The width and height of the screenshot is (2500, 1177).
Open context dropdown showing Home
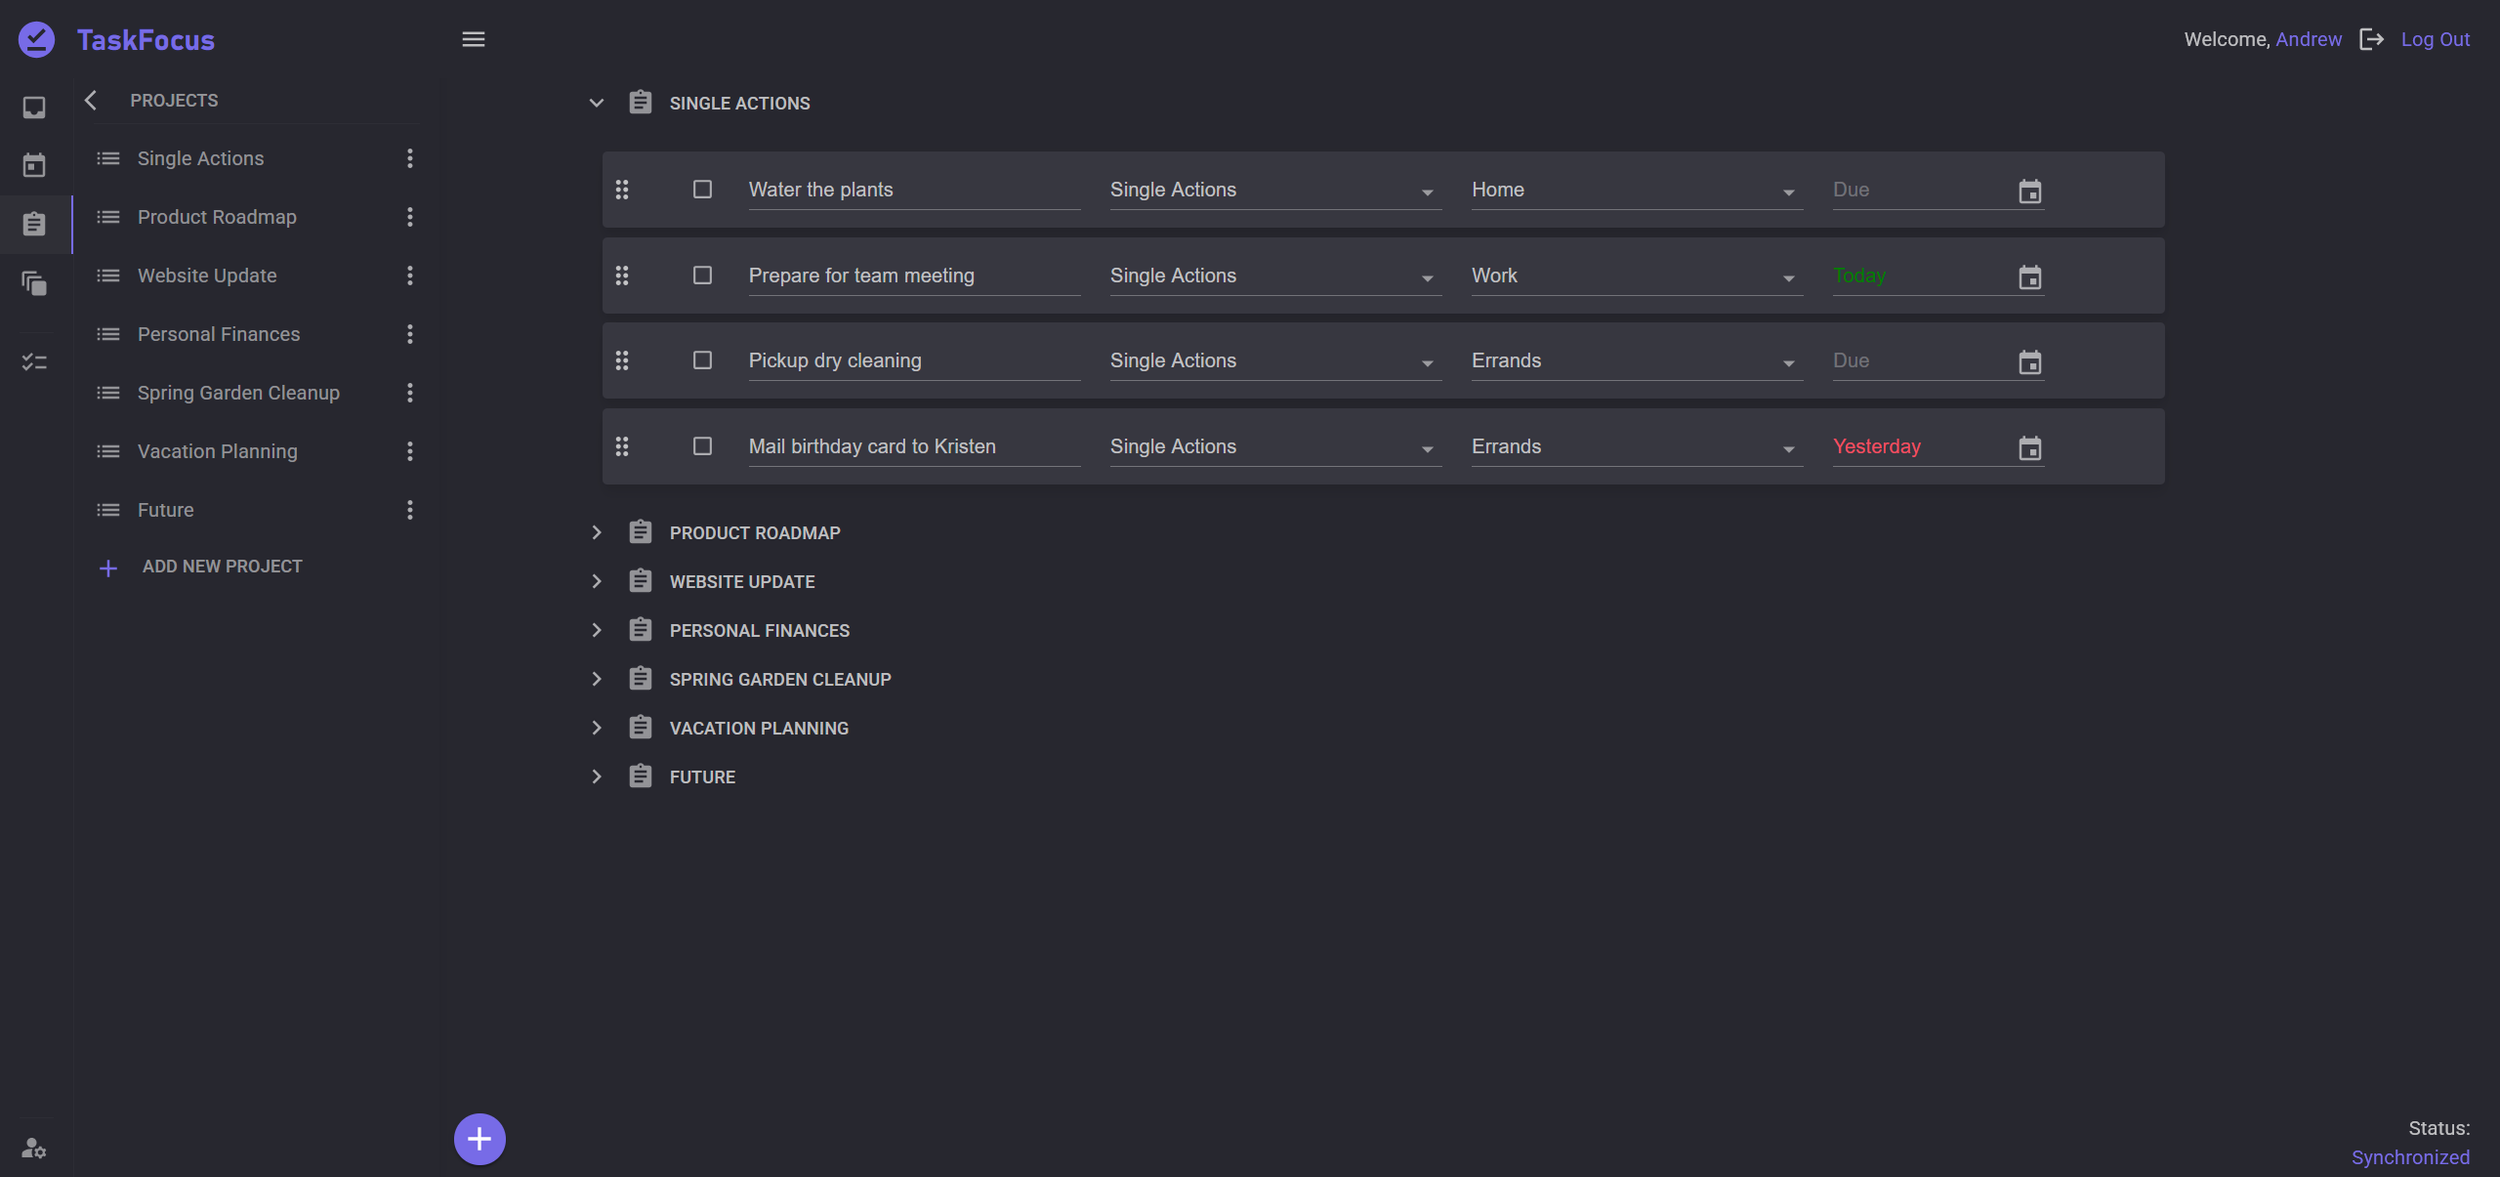point(1635,190)
